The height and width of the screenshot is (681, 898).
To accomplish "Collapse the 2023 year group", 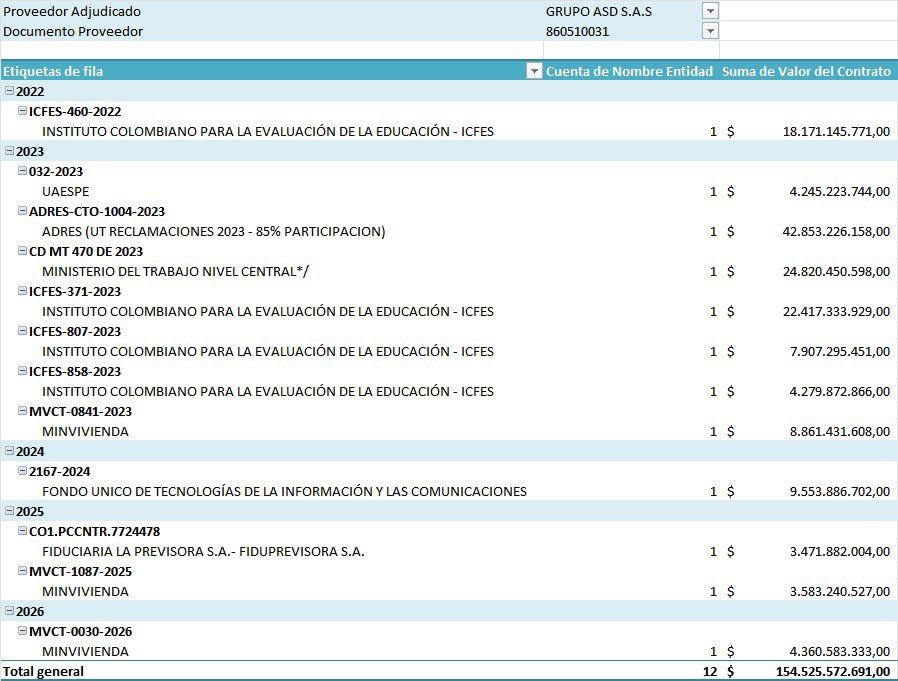I will pos(9,151).
